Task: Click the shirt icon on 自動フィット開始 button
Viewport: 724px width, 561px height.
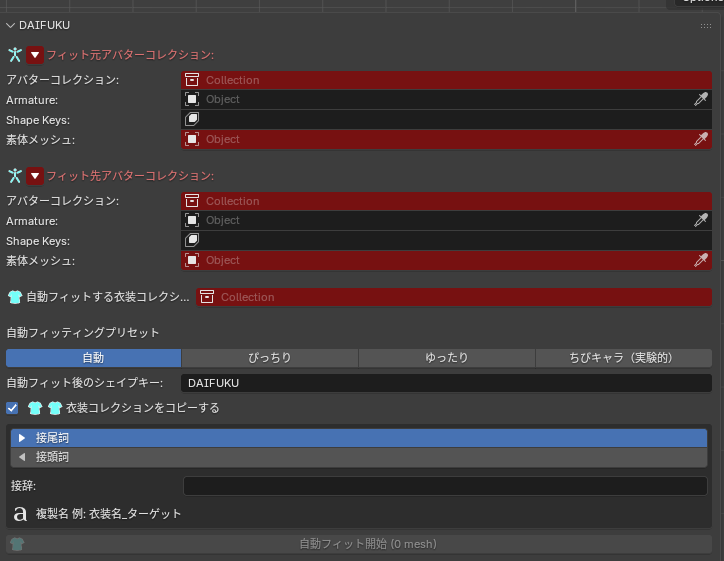Action: 17,544
